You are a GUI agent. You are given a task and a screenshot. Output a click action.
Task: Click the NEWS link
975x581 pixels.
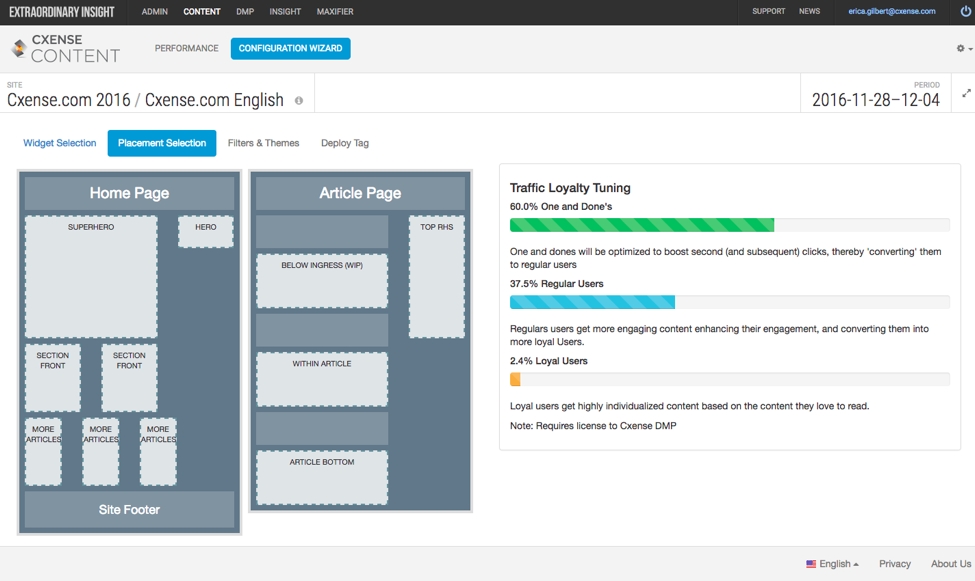809,11
